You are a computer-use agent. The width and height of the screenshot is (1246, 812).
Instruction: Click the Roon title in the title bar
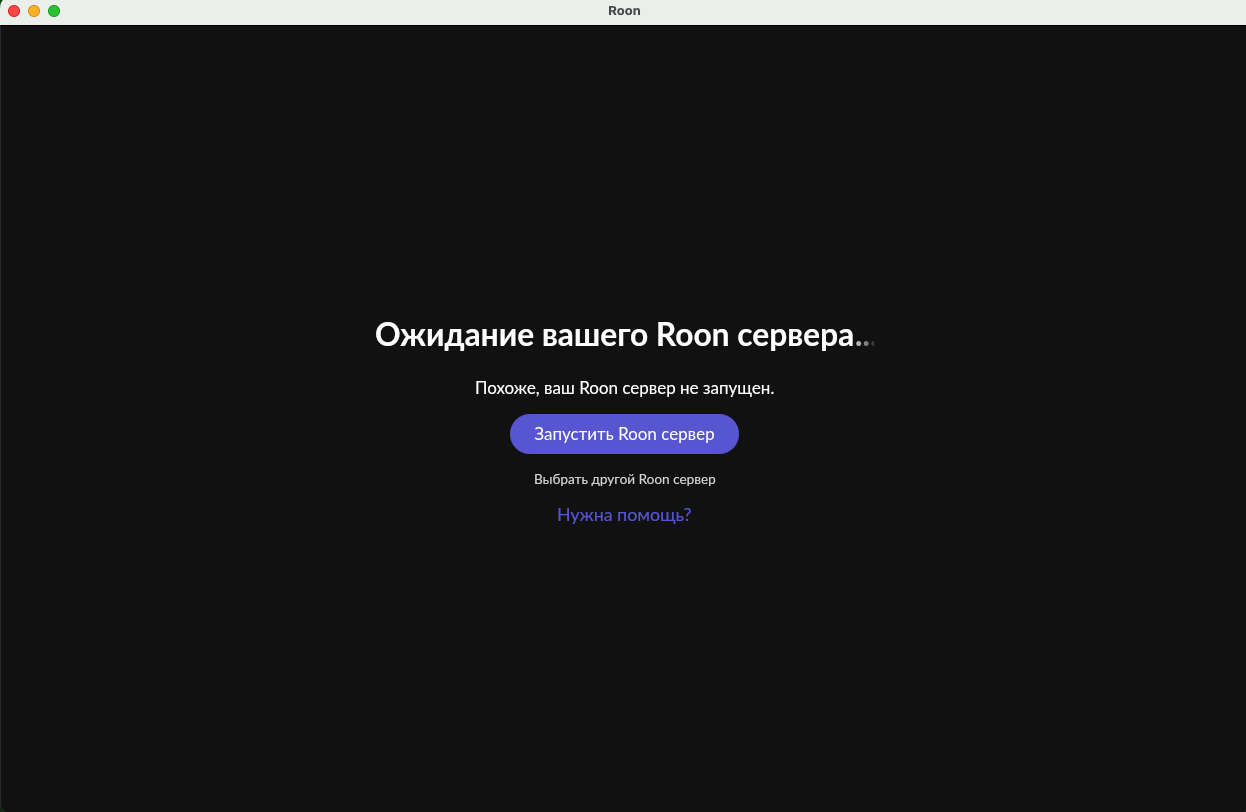624,11
